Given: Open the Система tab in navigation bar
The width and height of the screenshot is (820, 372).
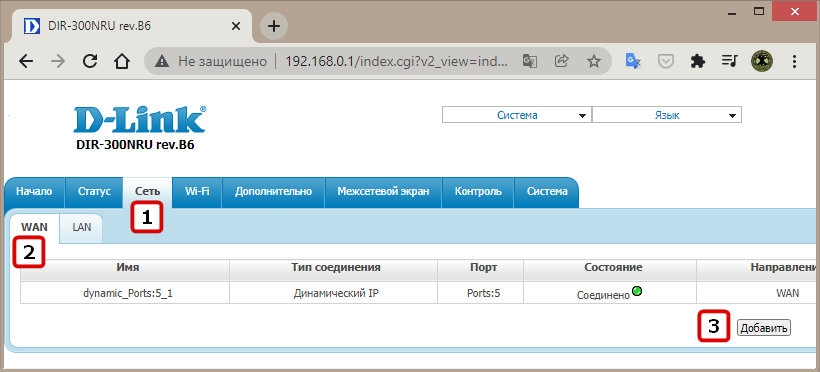Looking at the screenshot, I should point(547,192).
